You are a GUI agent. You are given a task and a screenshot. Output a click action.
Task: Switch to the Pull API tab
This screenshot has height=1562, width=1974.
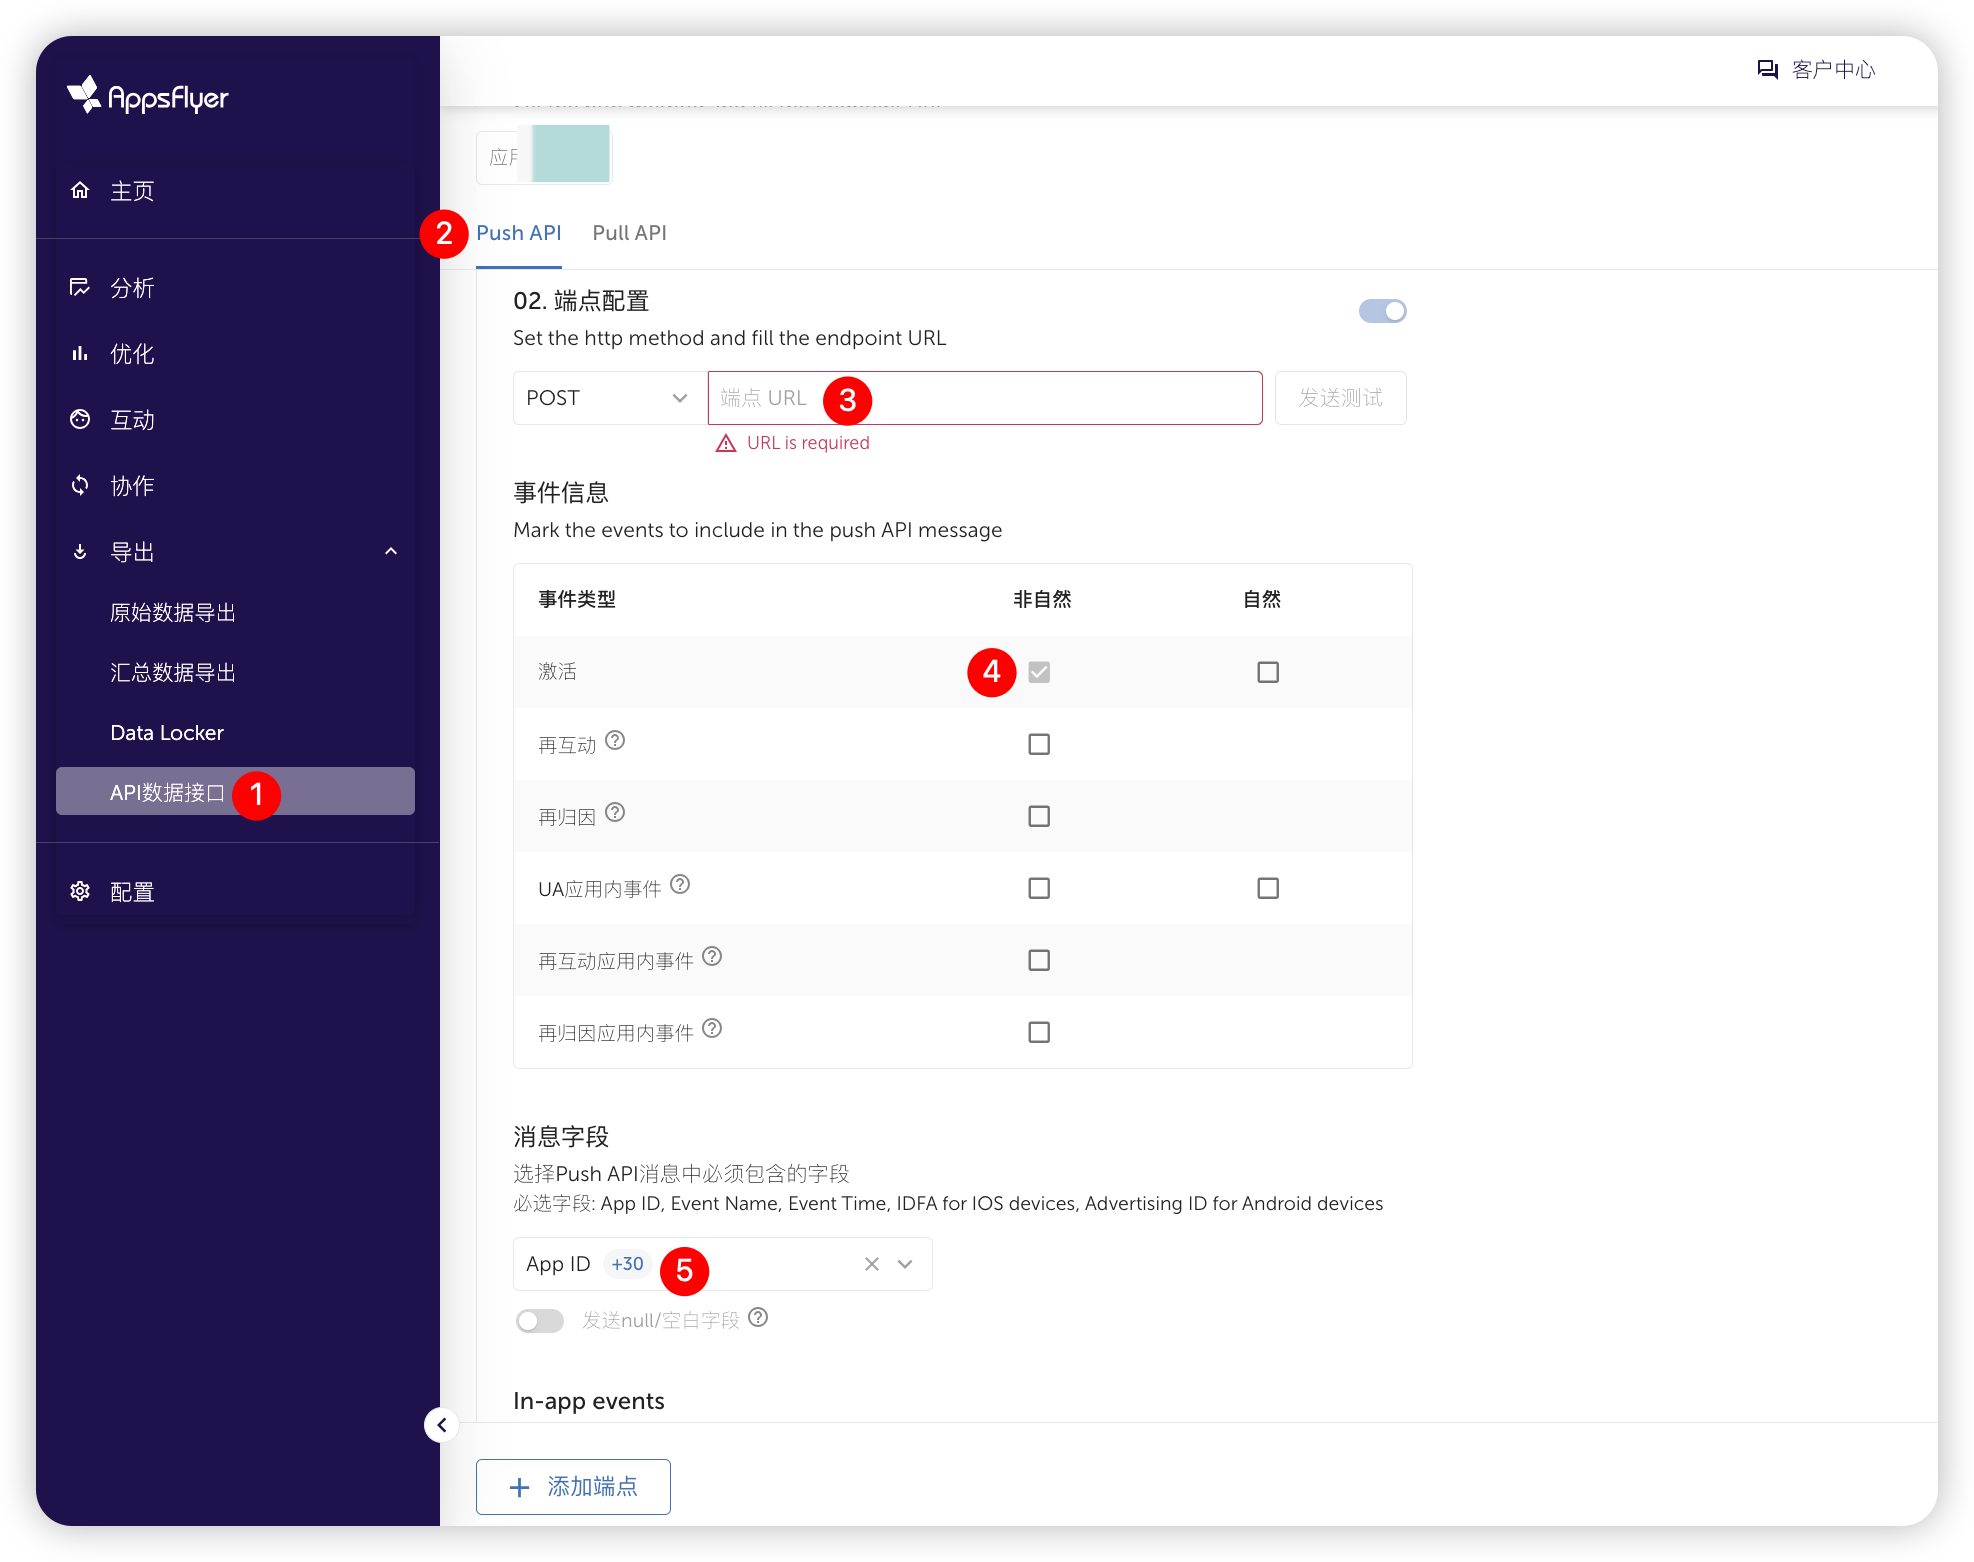[x=629, y=233]
